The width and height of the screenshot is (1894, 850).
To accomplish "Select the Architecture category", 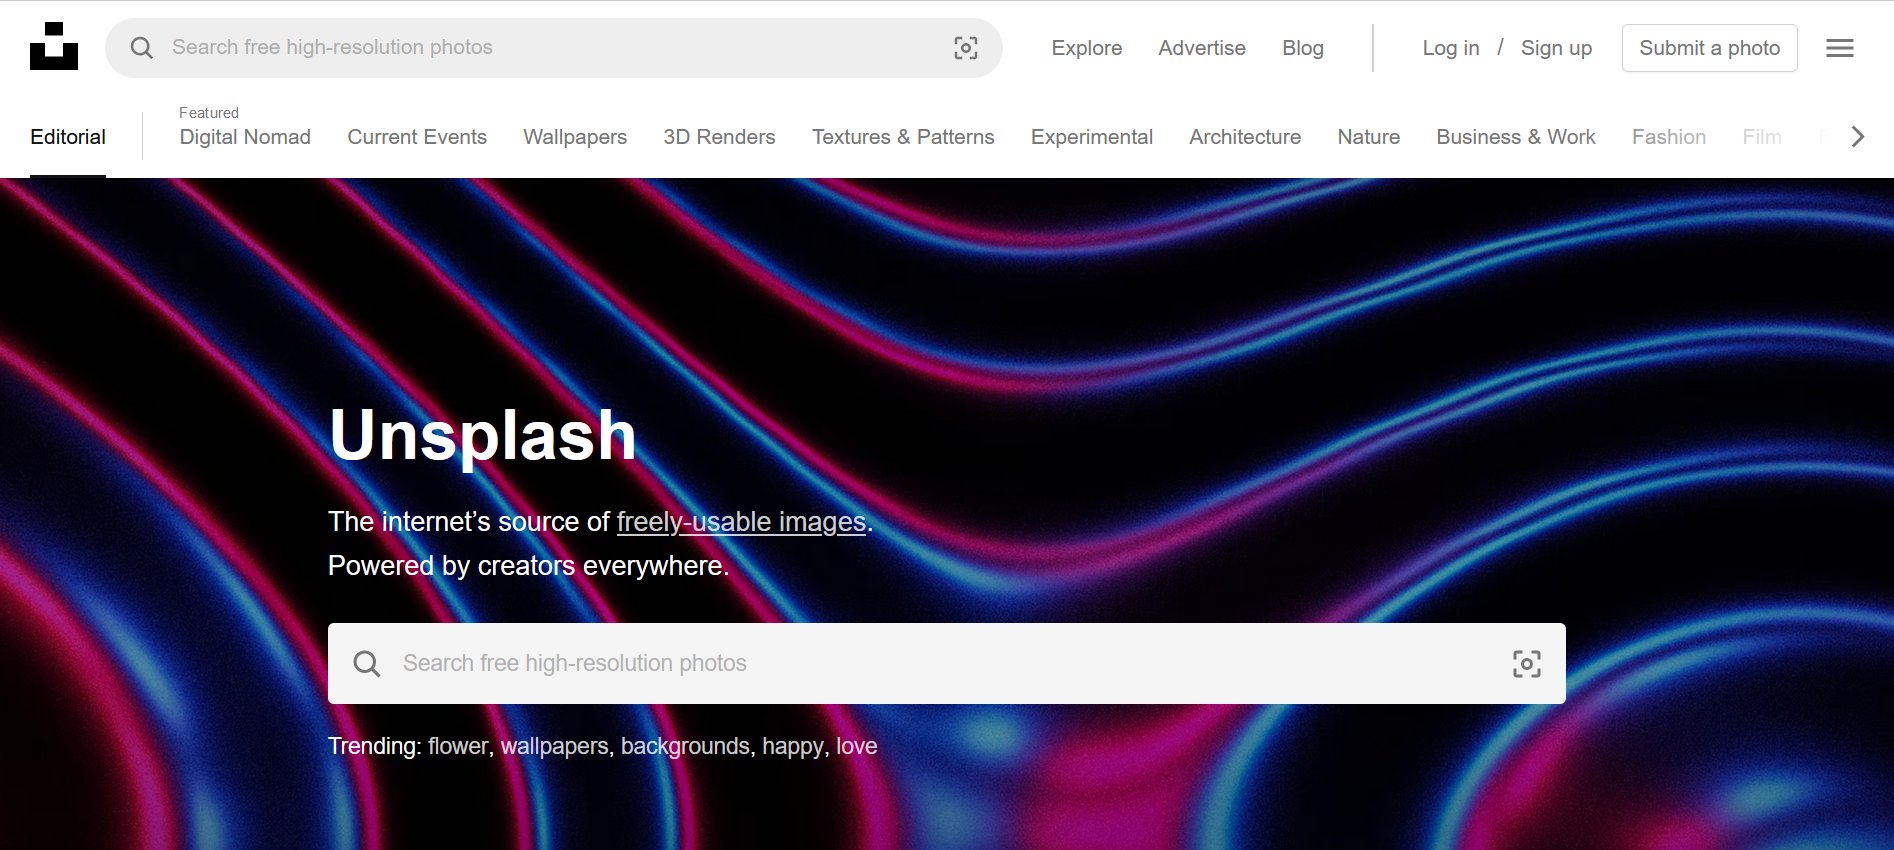I will (x=1244, y=137).
